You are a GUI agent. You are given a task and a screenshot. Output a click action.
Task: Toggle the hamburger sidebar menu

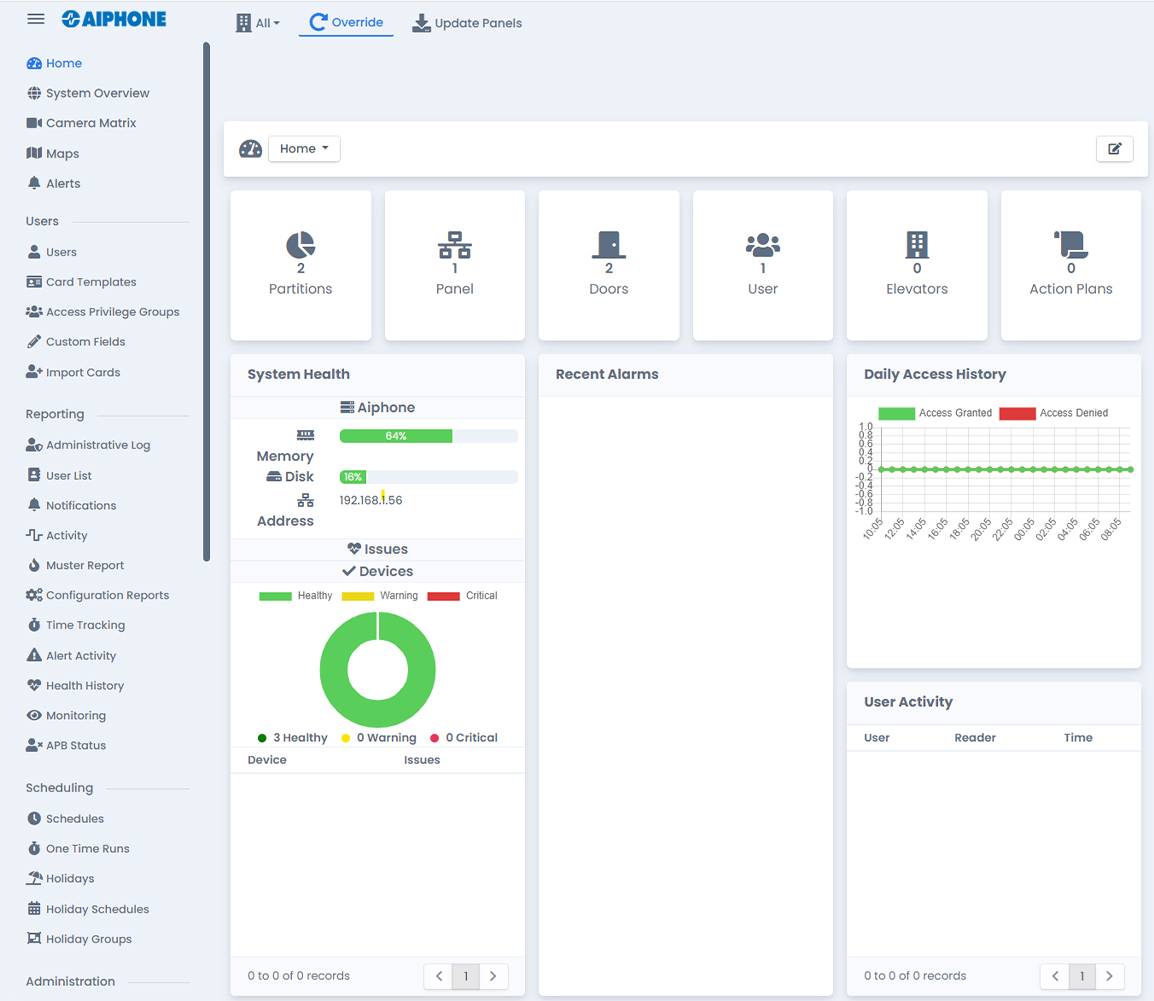[35, 18]
